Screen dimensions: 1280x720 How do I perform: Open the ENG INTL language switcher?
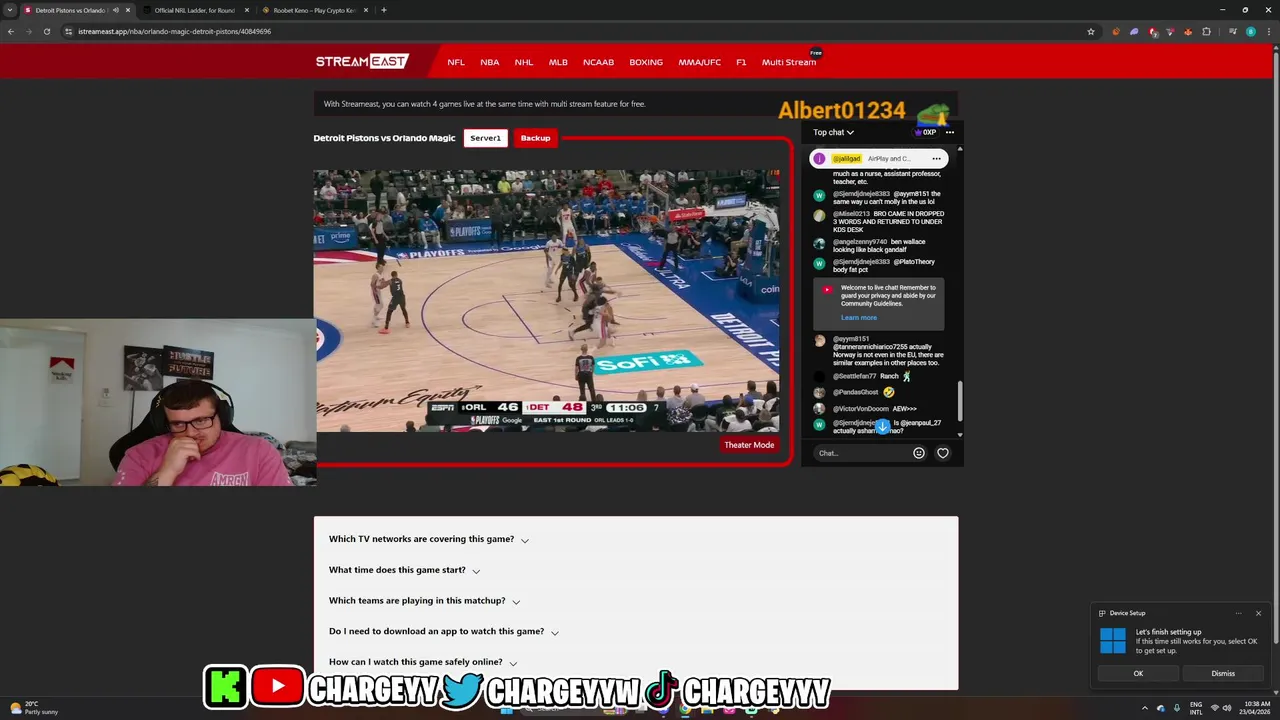[1196, 707]
